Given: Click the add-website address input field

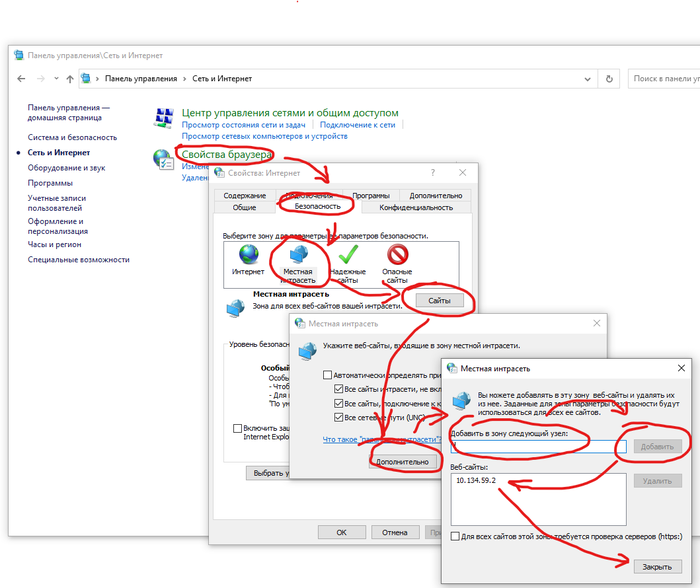Looking at the screenshot, I should click(x=537, y=445).
